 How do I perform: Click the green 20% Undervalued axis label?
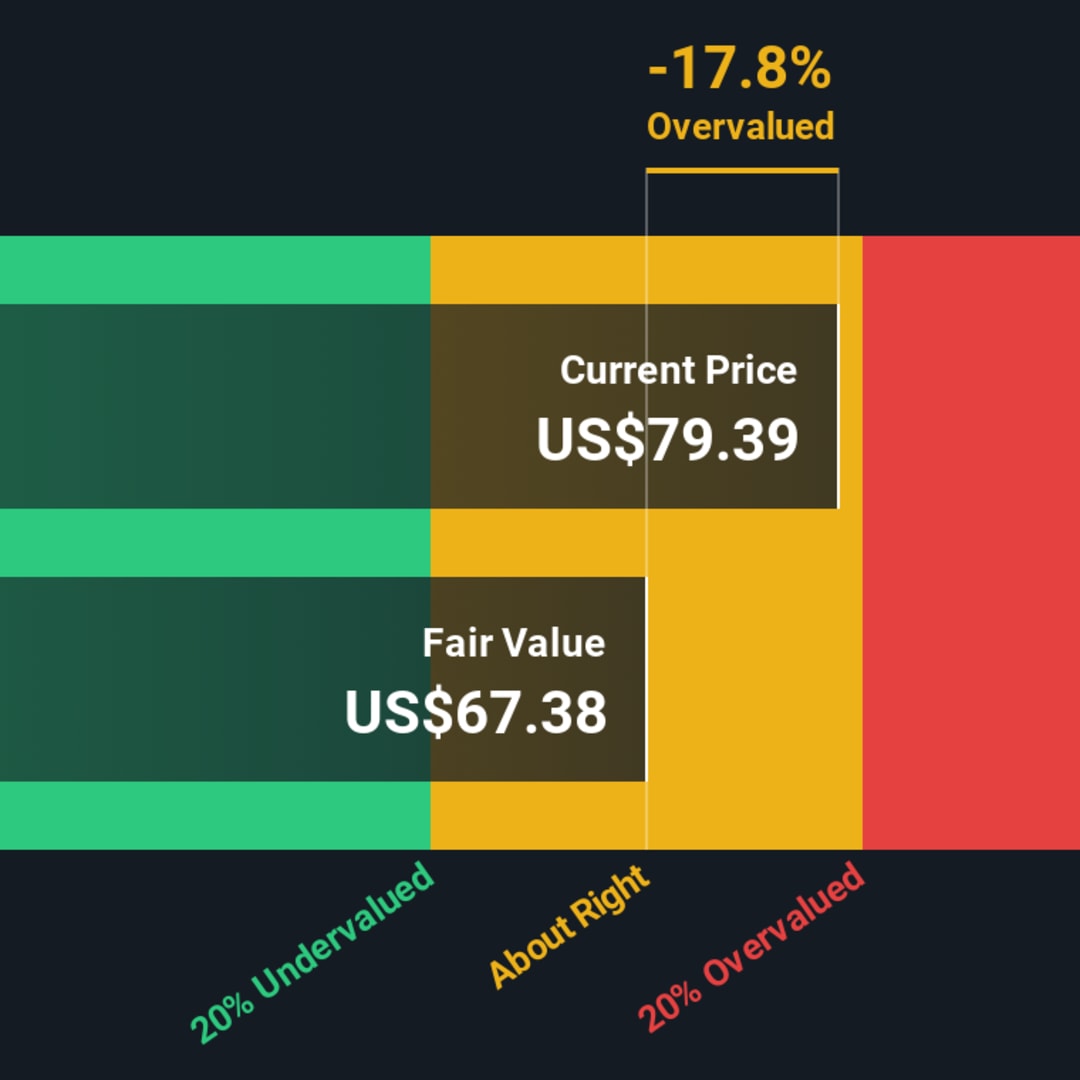coord(311,953)
